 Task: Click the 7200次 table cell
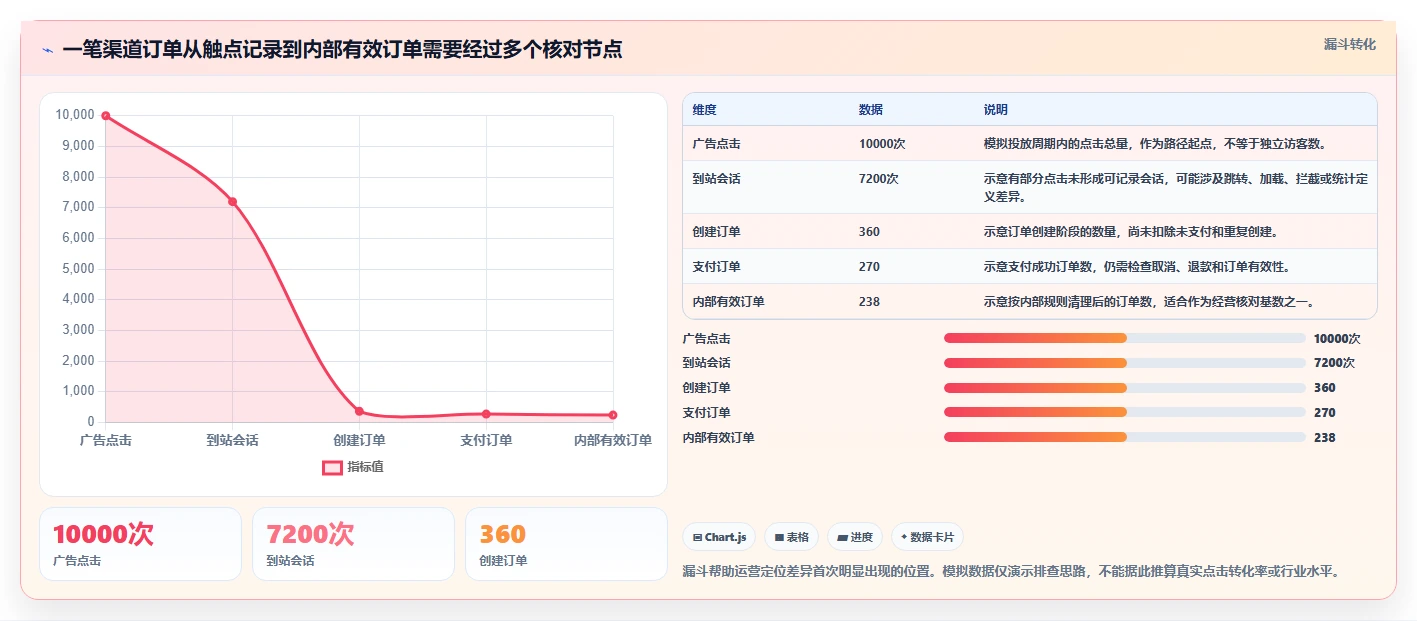pos(879,179)
